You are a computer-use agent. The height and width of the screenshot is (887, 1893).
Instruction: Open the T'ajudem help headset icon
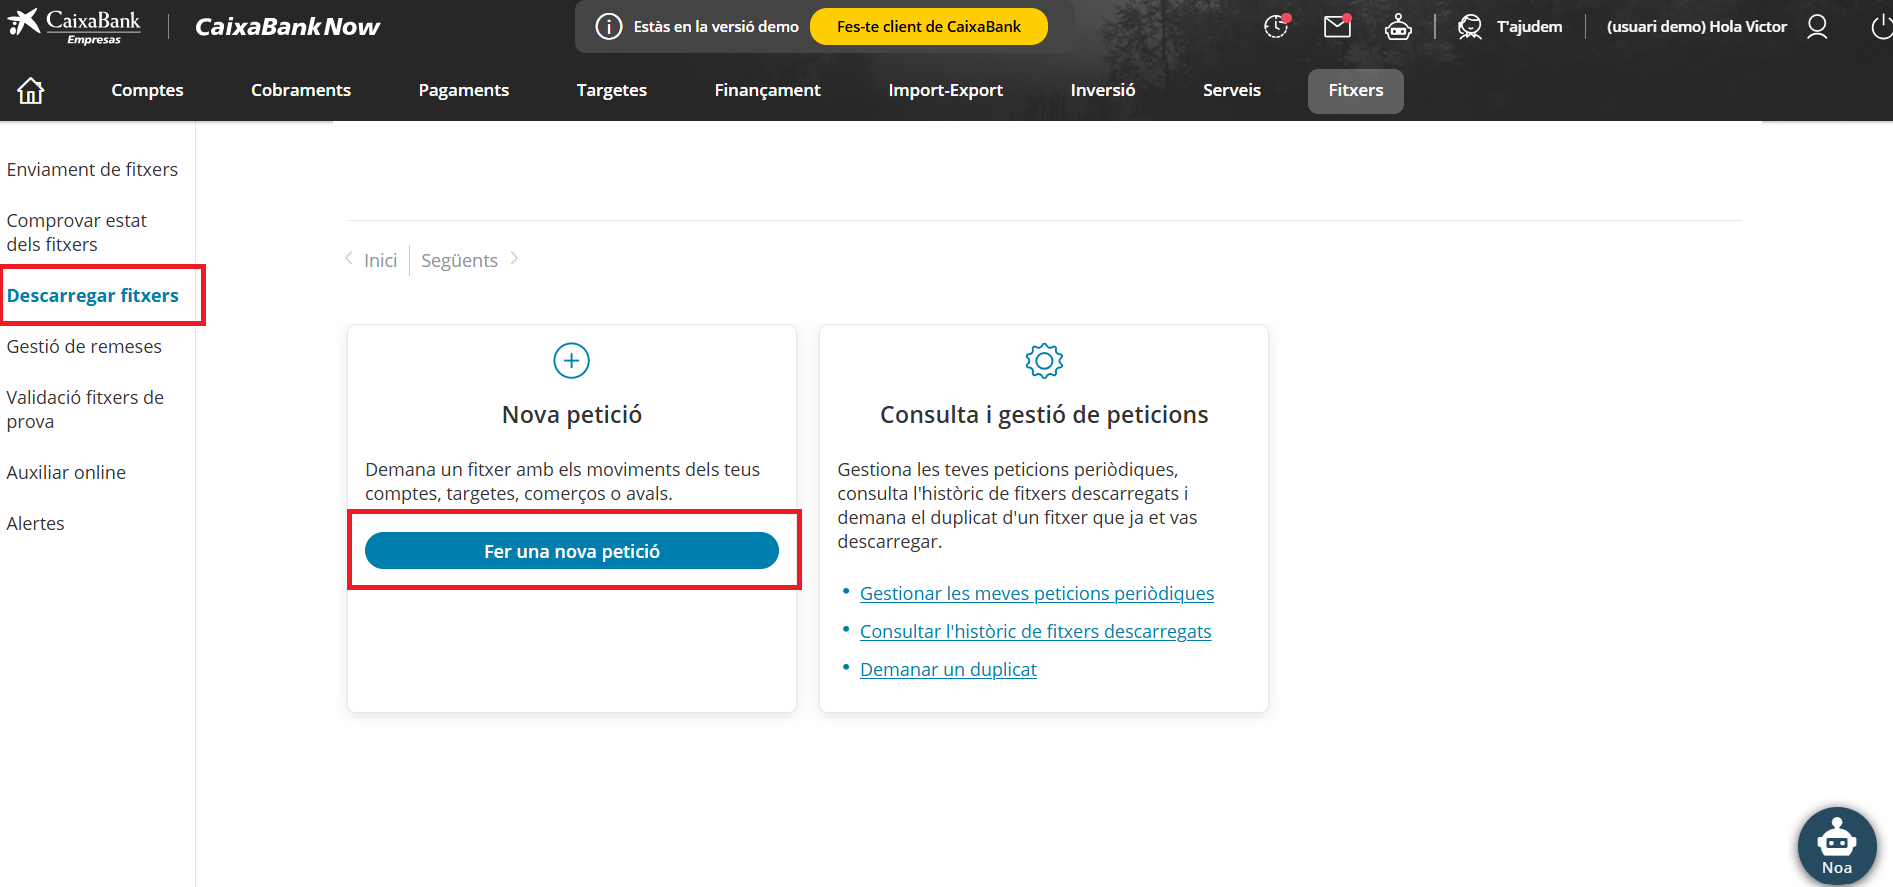coord(1470,27)
